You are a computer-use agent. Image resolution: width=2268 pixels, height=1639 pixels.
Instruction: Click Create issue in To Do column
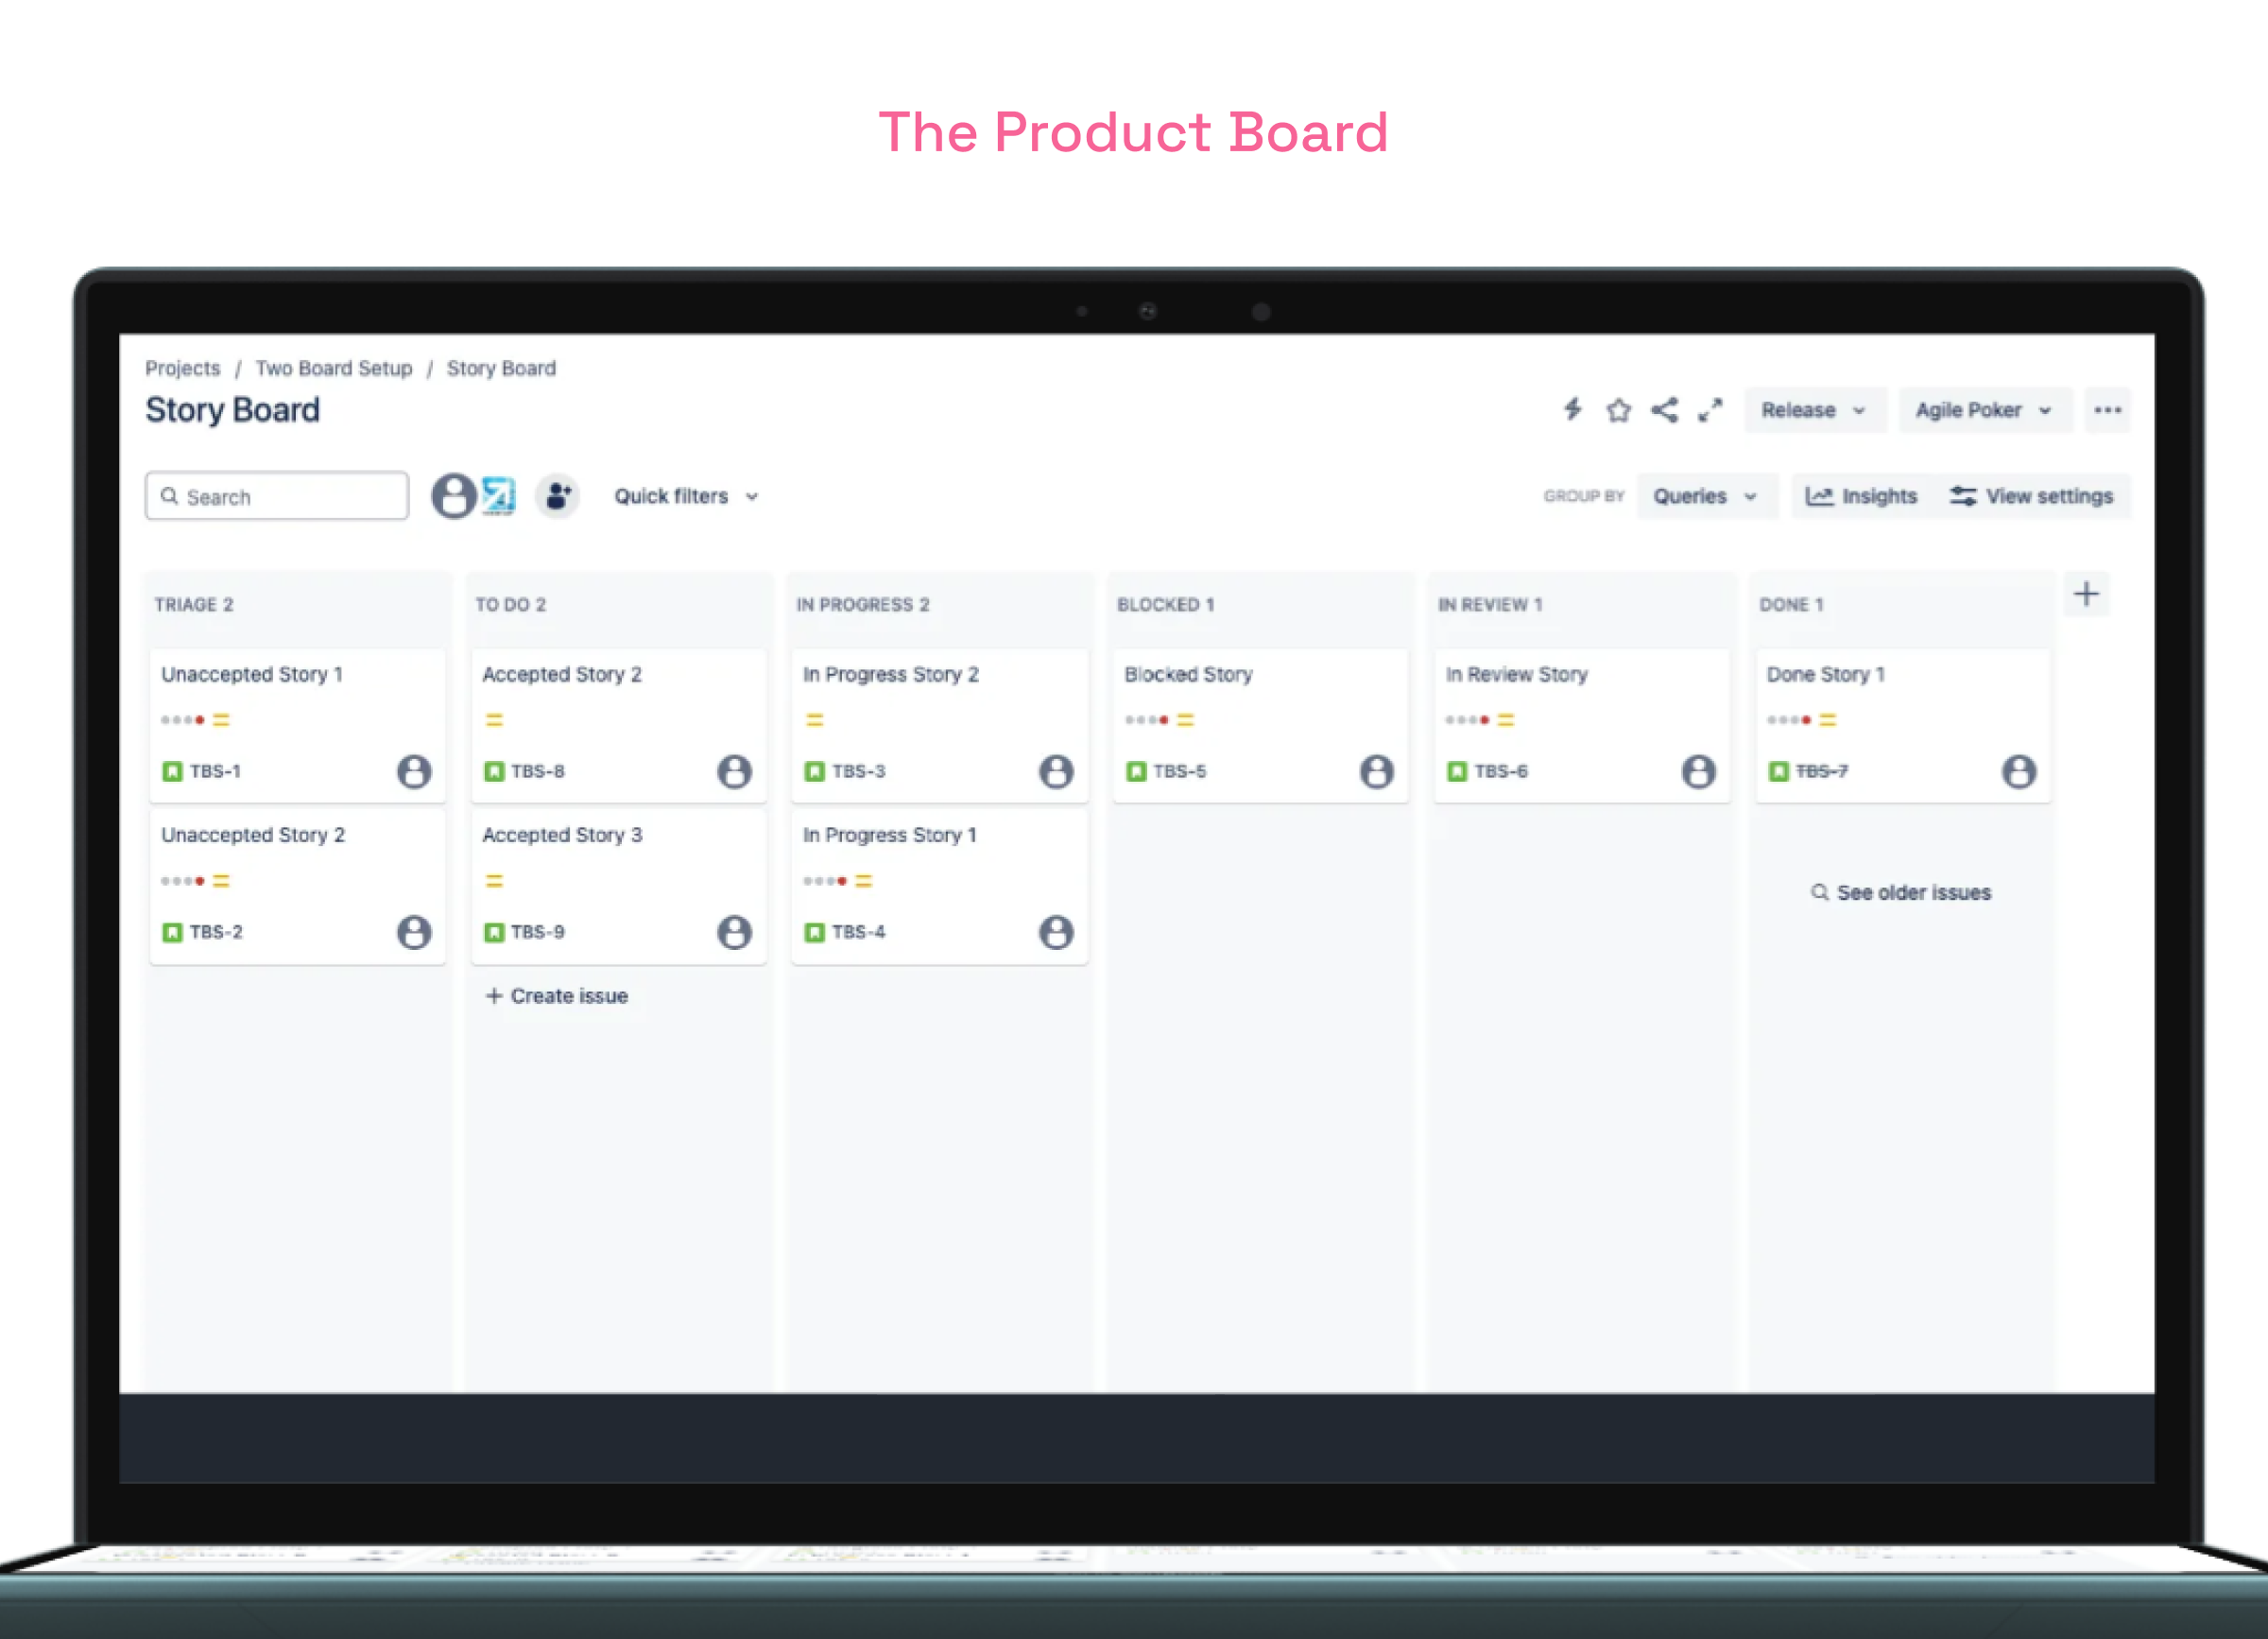pyautogui.click(x=557, y=996)
